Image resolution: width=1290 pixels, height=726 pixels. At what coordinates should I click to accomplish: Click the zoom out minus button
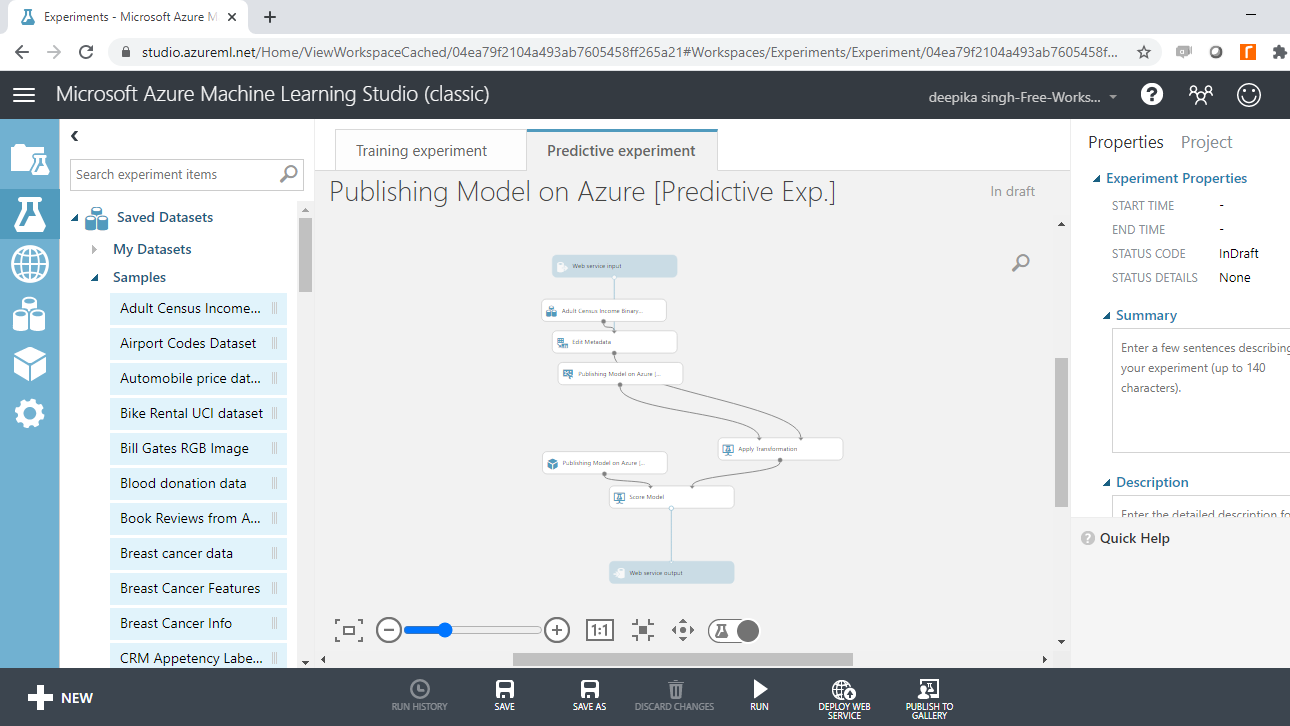(x=389, y=630)
